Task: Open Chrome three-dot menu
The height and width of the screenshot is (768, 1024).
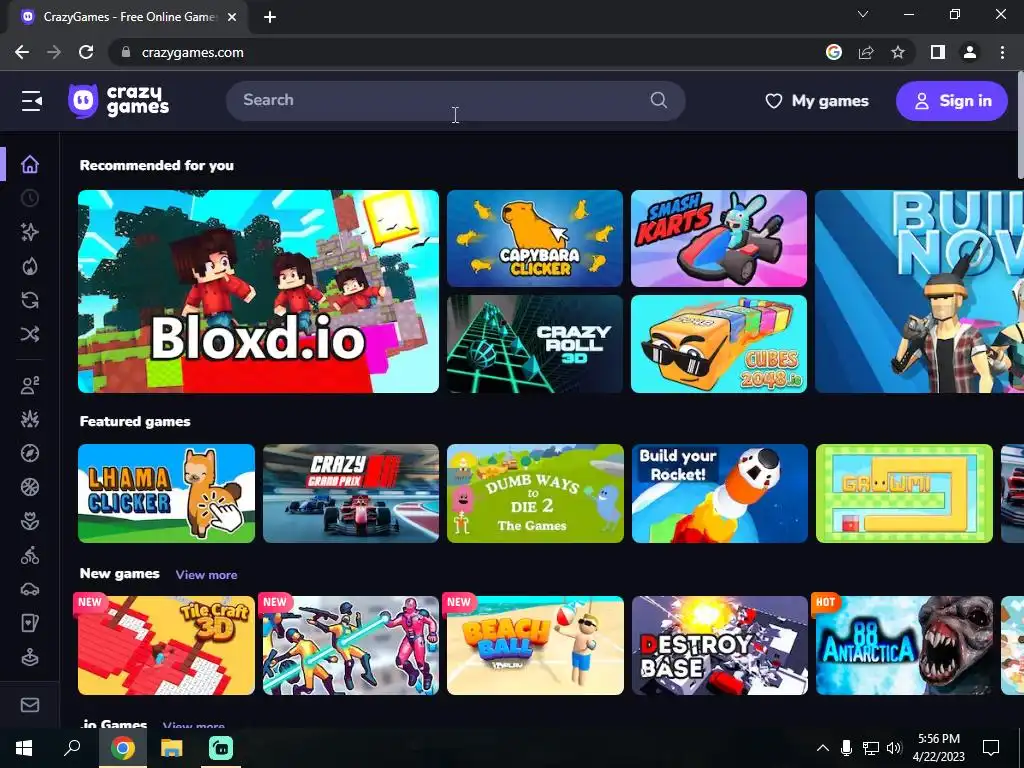Action: click(x=1002, y=52)
